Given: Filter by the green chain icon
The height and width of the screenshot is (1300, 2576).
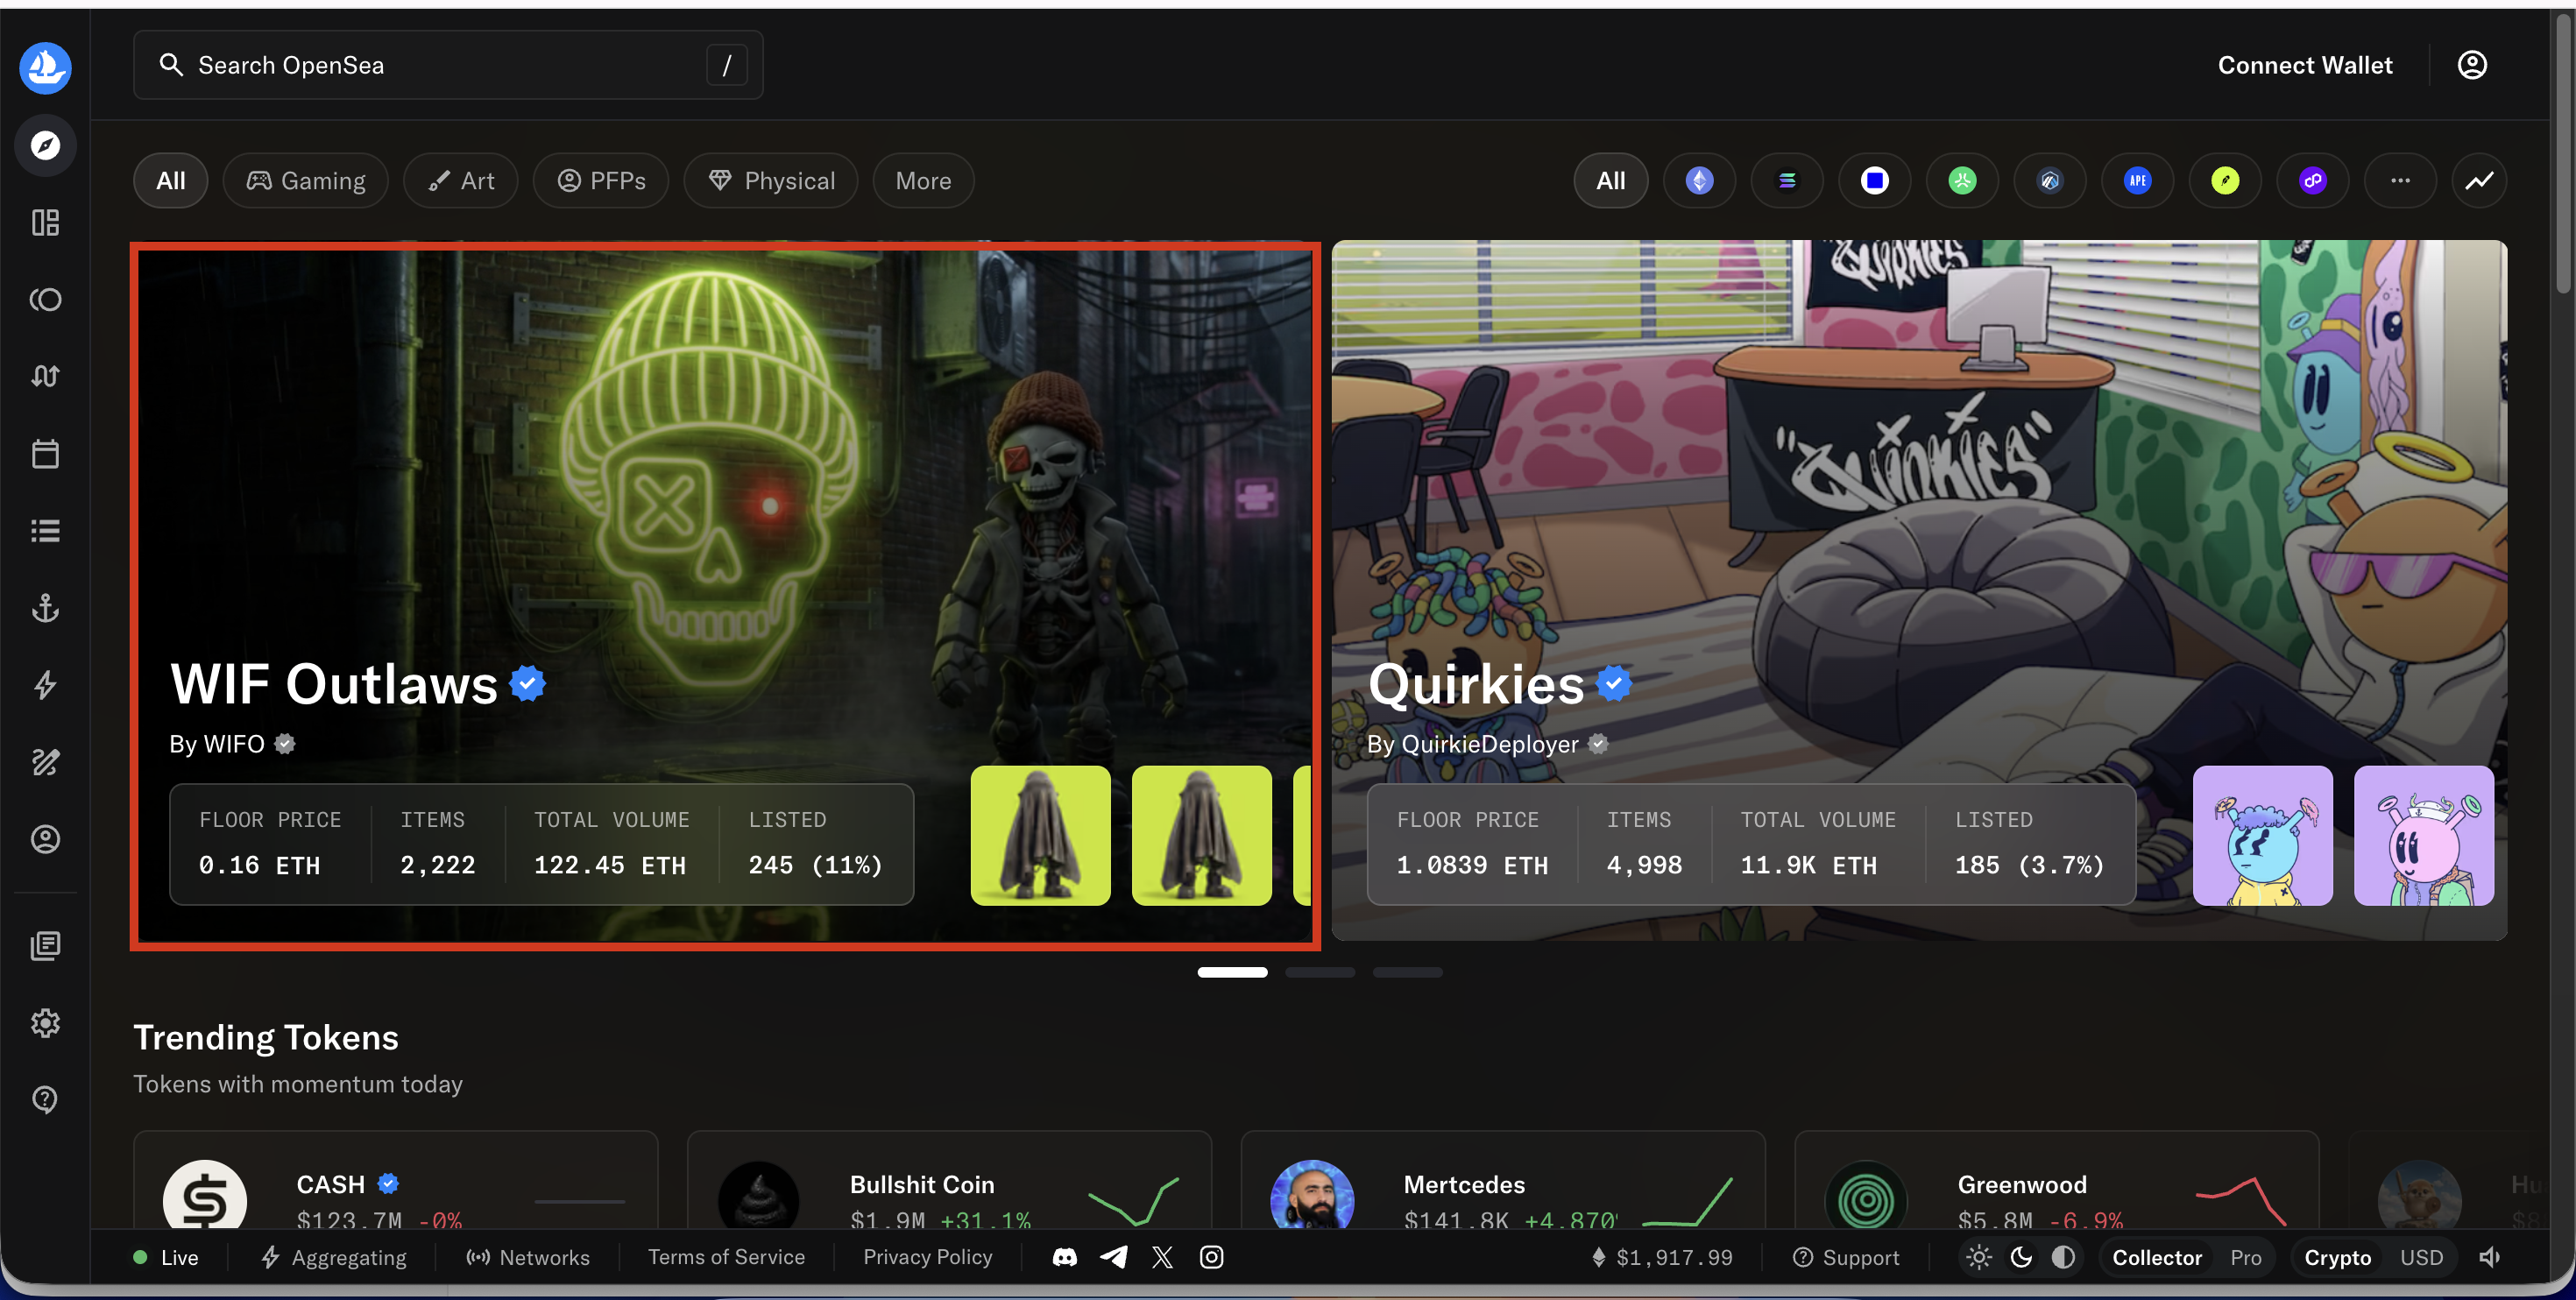Looking at the screenshot, I should pos(1962,181).
